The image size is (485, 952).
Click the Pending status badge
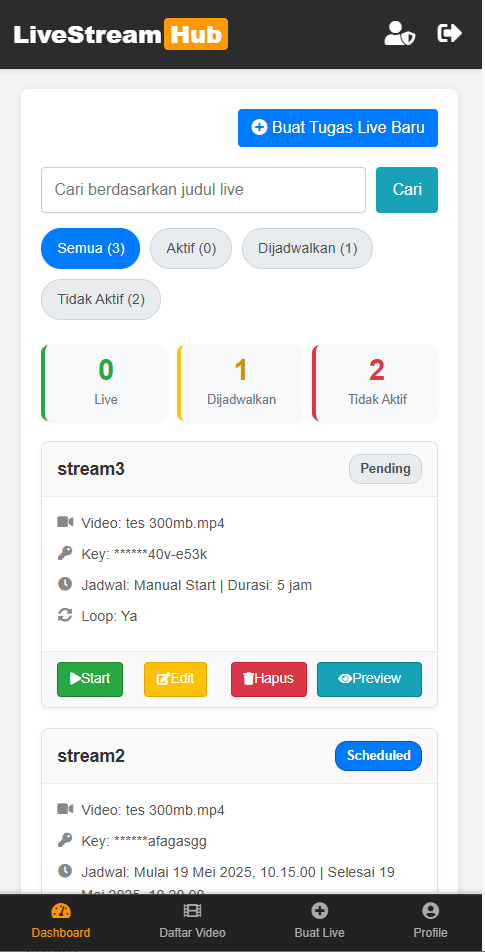[385, 469]
